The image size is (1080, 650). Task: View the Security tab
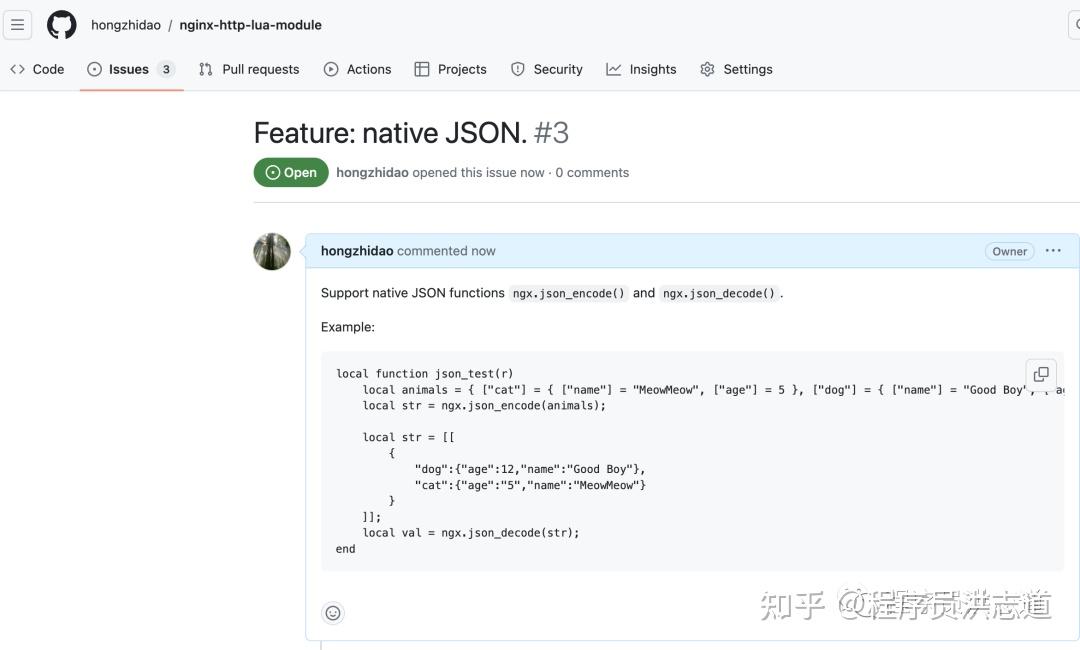(547, 69)
